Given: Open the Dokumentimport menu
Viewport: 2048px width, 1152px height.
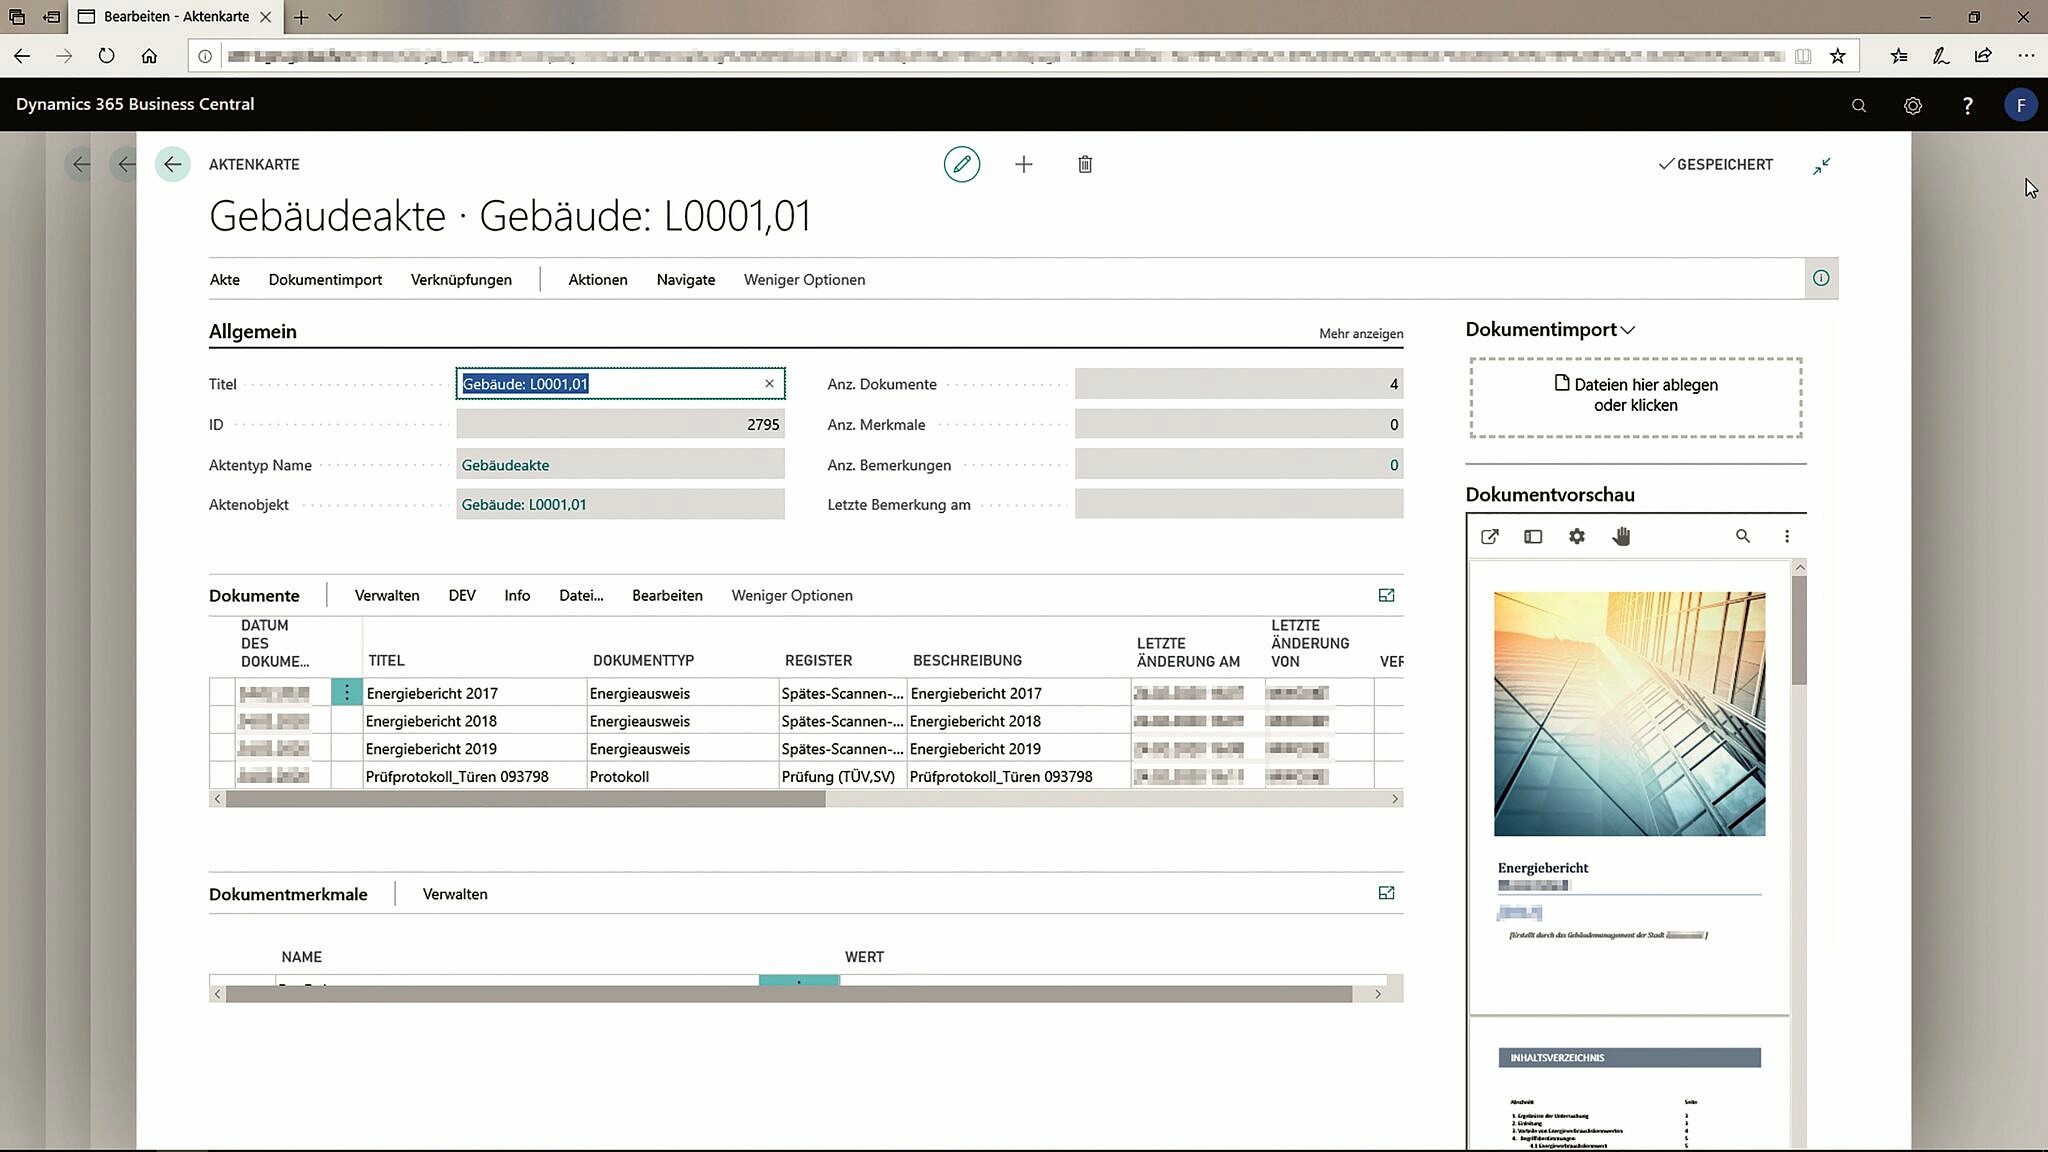Looking at the screenshot, I should 325,280.
